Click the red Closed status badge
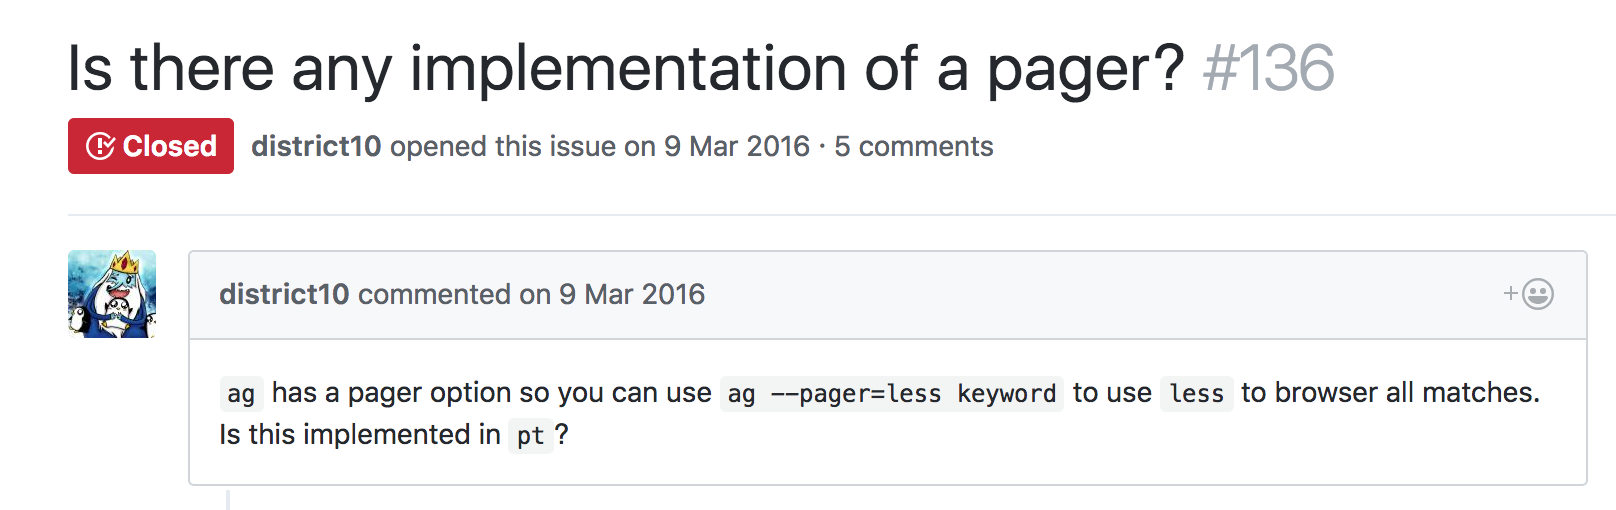1616x510 pixels. pyautogui.click(x=151, y=146)
